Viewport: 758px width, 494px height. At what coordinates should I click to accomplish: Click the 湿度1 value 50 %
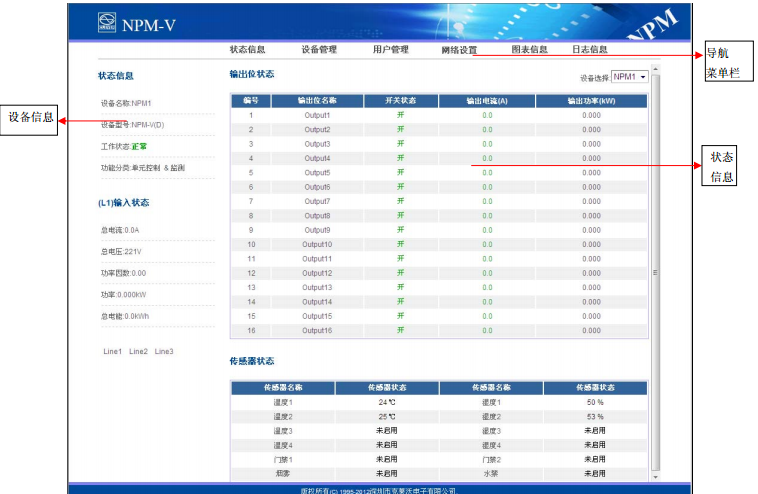pyautogui.click(x=595, y=402)
